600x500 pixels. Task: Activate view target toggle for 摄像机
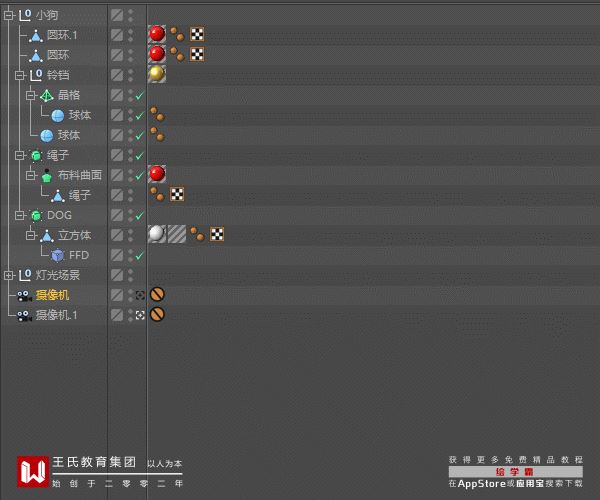click(140, 295)
